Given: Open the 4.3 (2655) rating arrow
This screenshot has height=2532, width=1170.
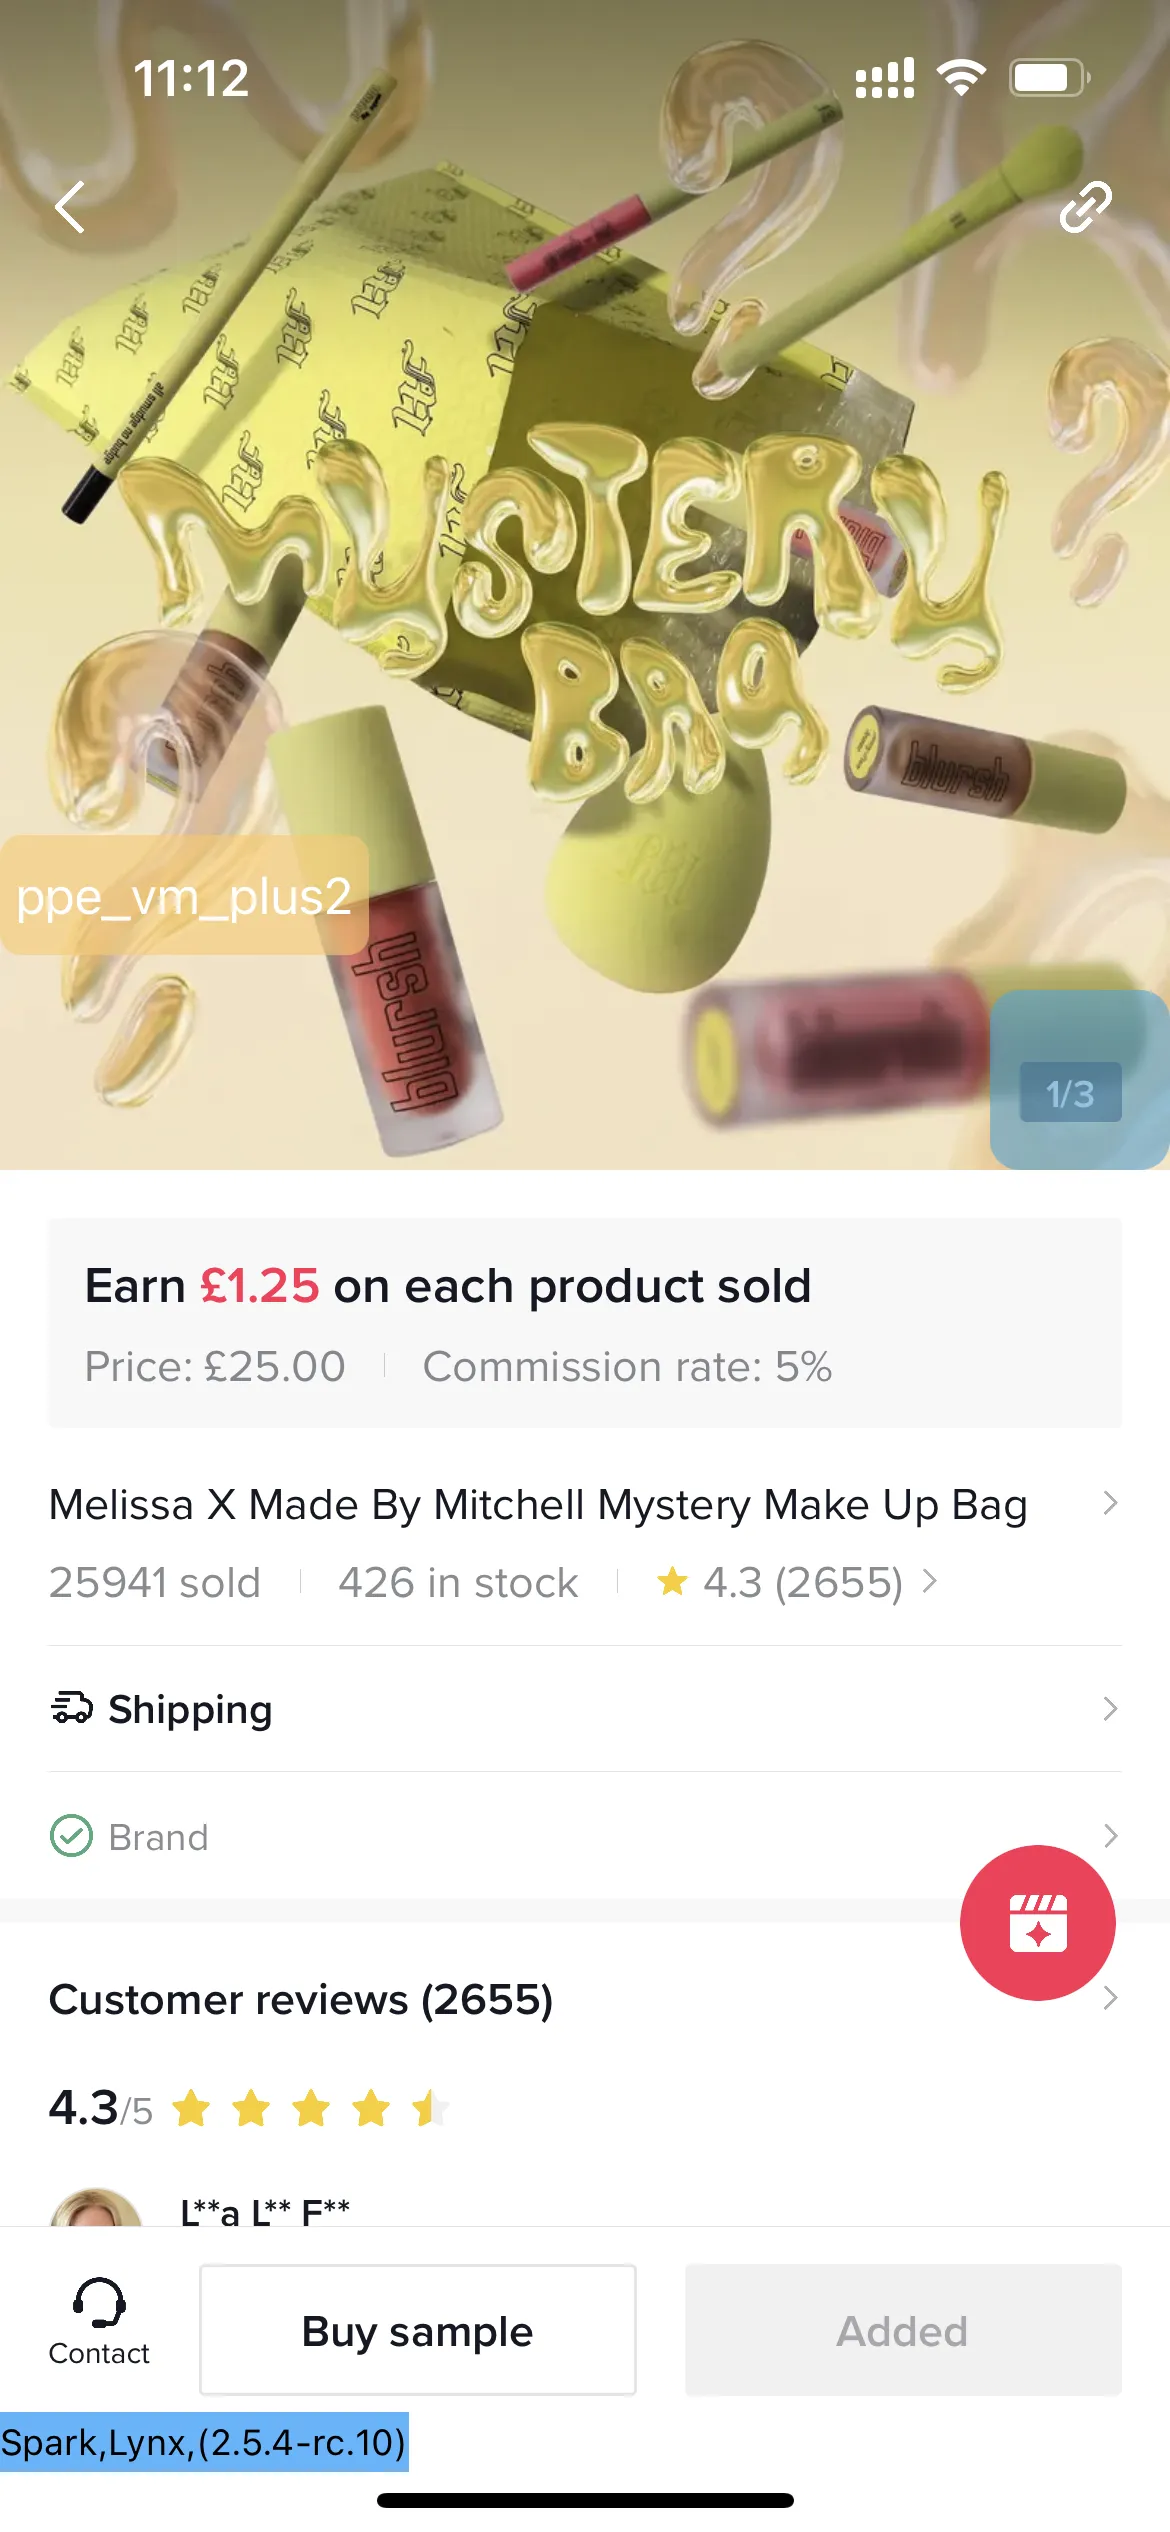Looking at the screenshot, I should tap(930, 1582).
